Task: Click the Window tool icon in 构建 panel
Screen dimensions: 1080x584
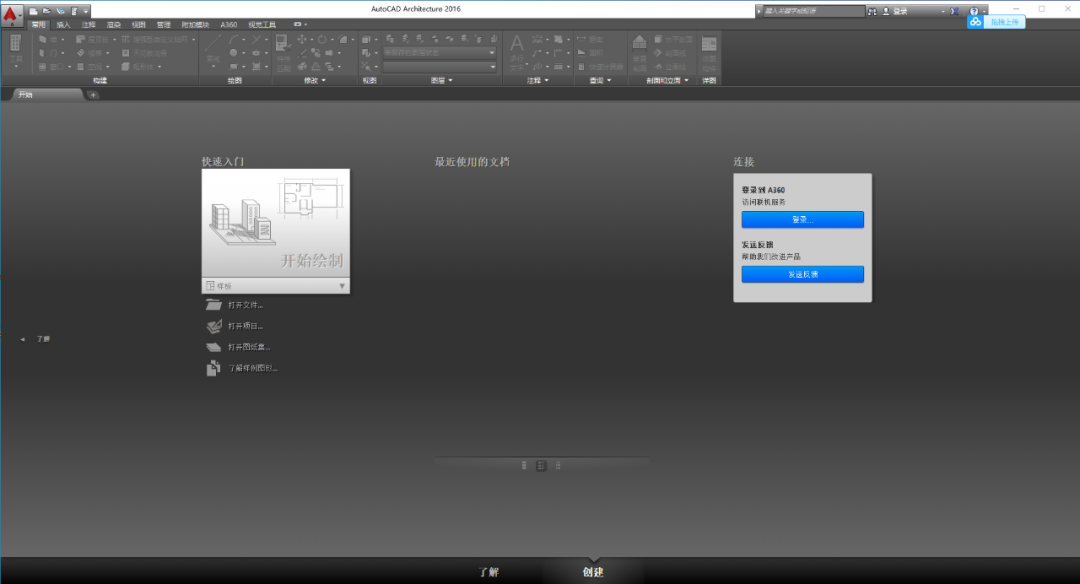Action: click(43, 67)
